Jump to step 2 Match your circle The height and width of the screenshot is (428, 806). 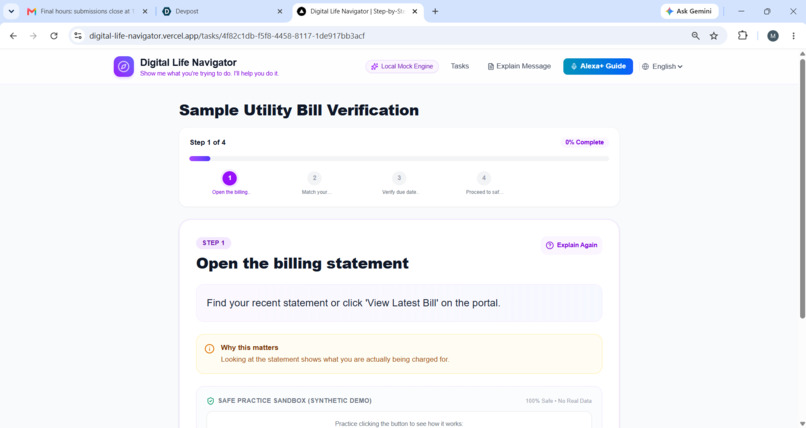point(314,178)
